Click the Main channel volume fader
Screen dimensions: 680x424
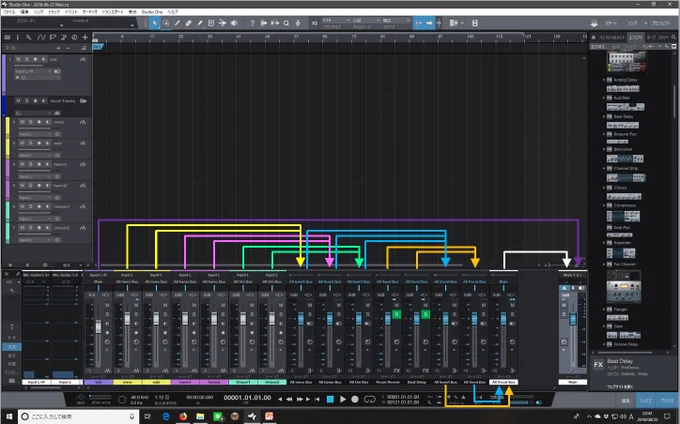tap(573, 319)
